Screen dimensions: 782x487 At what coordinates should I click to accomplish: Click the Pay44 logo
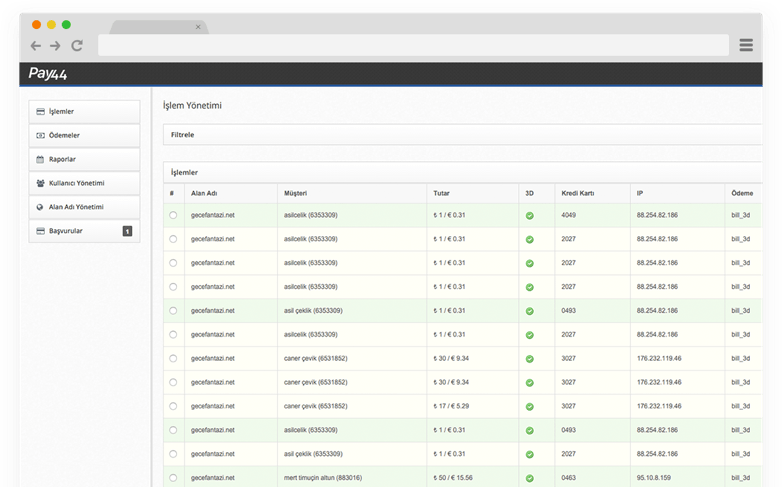coord(48,74)
